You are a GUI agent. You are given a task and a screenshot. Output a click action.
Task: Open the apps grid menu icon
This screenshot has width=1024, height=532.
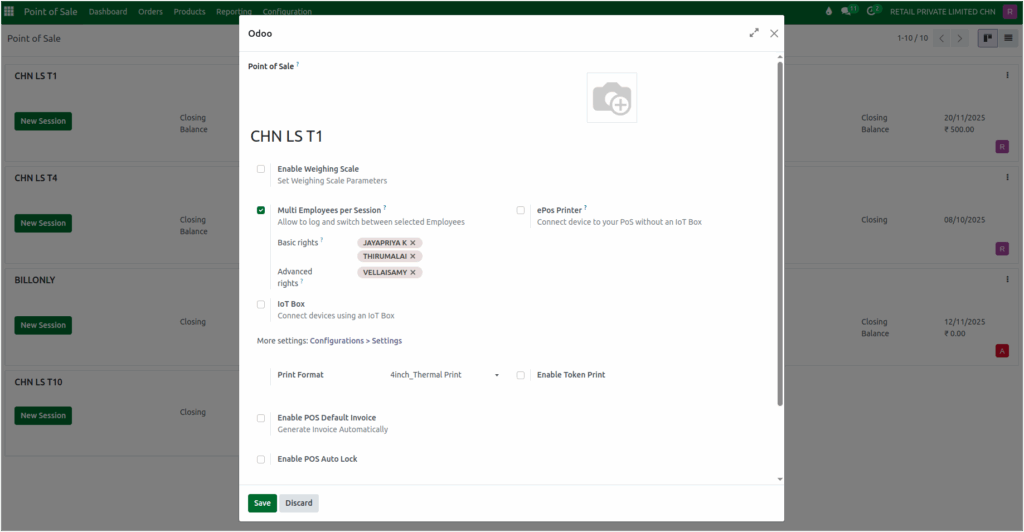click(x=9, y=11)
